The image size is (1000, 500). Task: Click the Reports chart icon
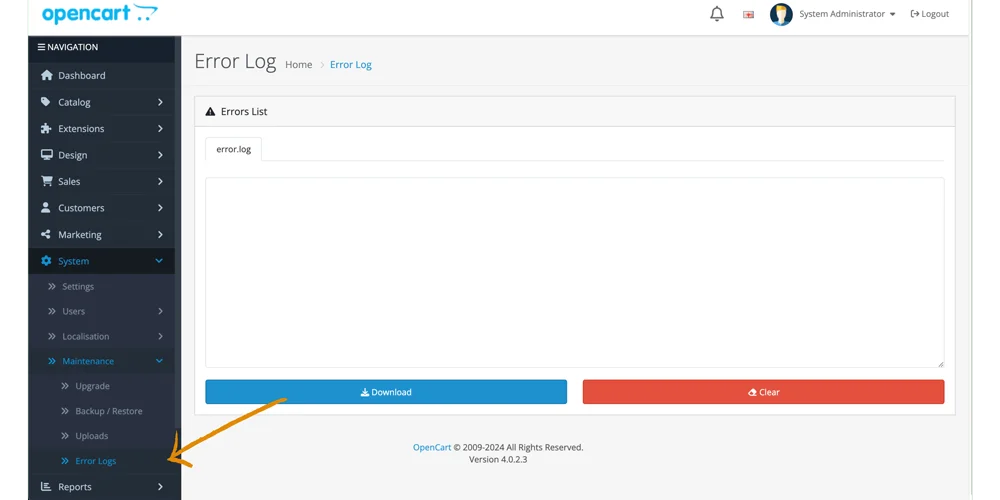(46, 487)
